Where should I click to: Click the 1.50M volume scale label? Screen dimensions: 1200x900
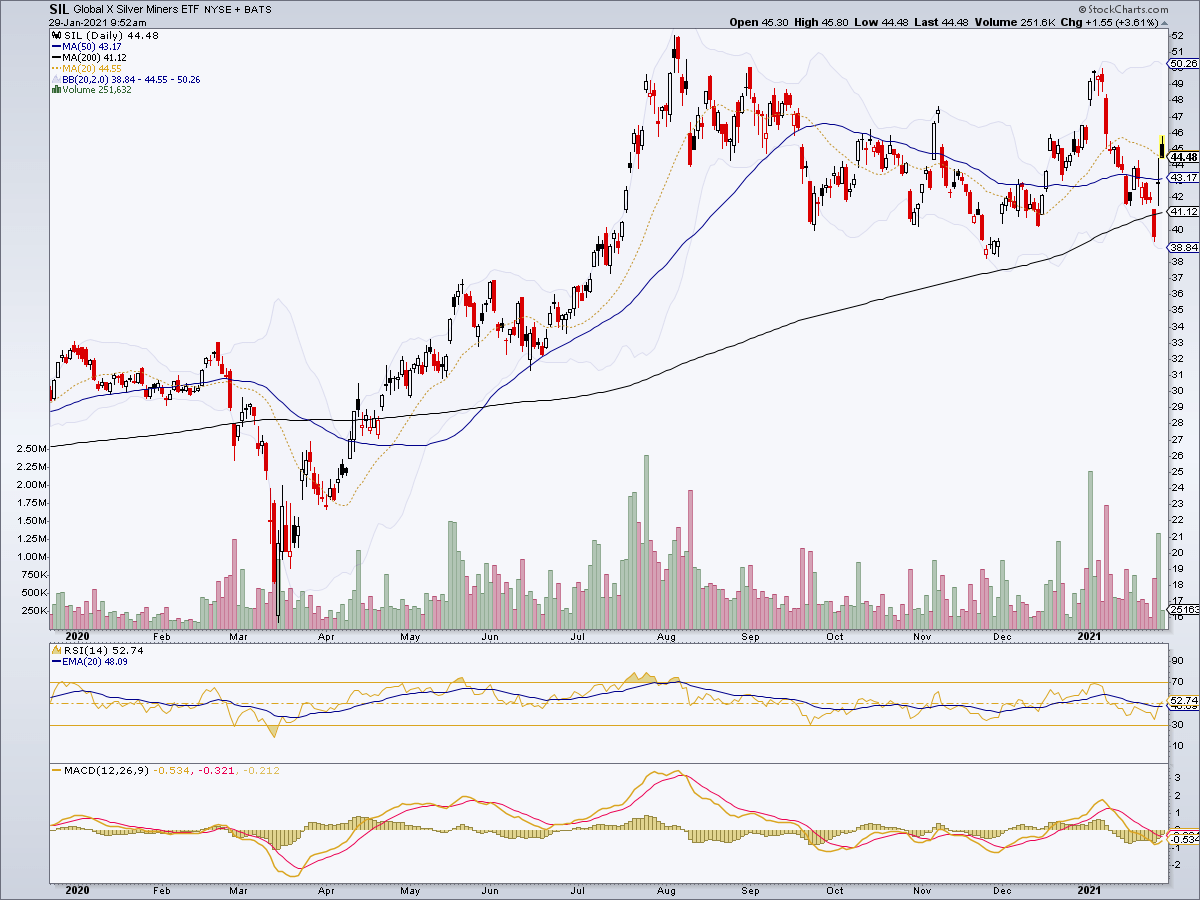(x=30, y=521)
